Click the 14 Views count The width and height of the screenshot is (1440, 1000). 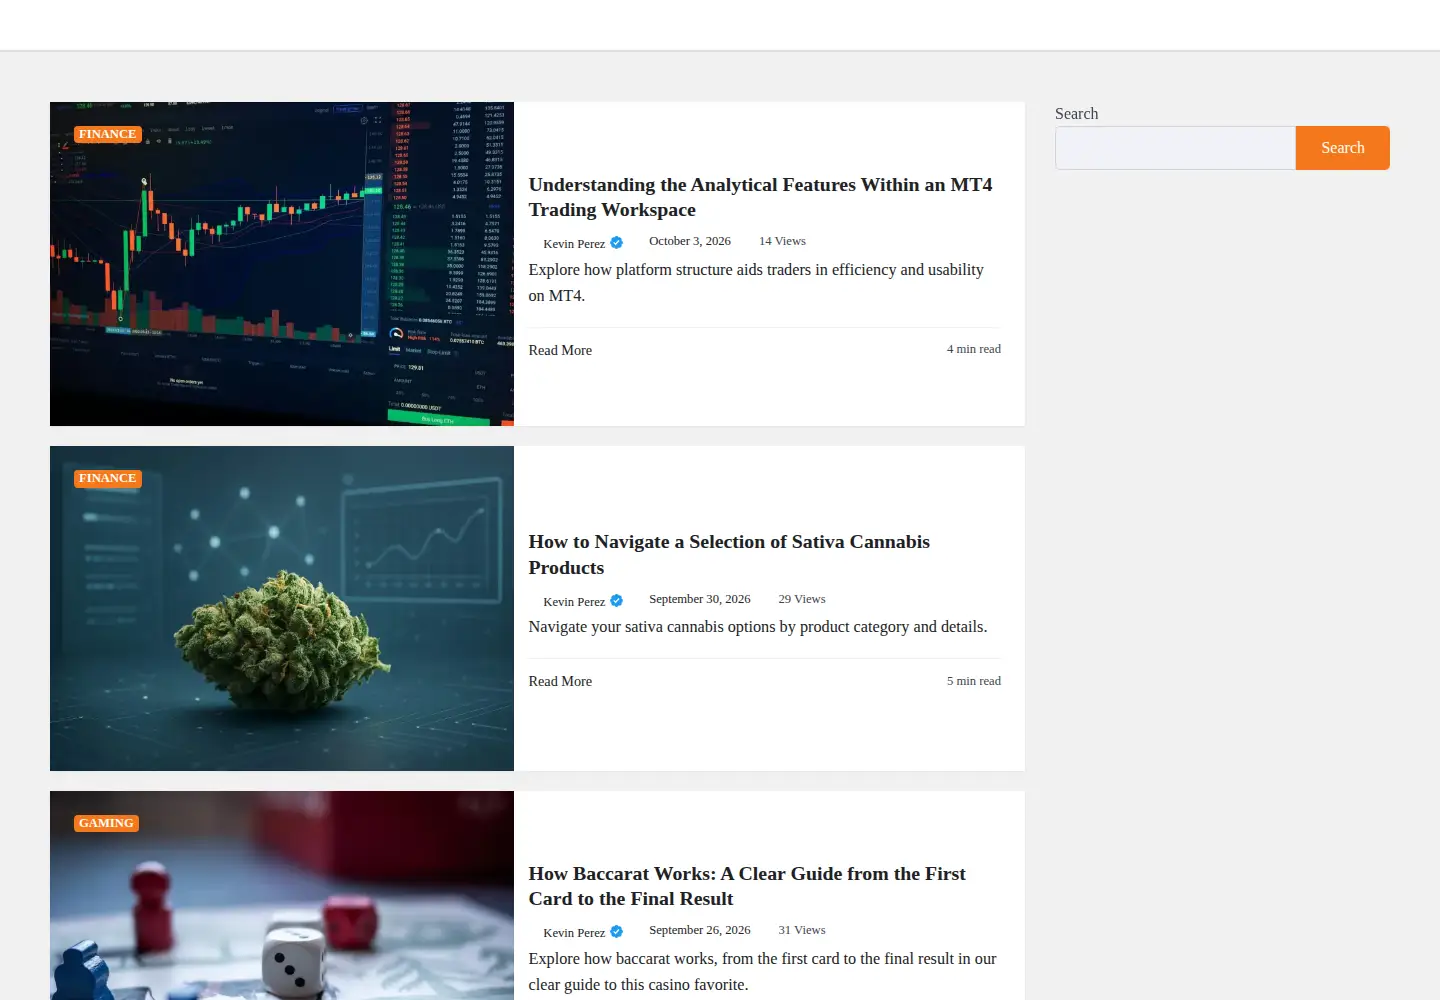click(x=782, y=241)
